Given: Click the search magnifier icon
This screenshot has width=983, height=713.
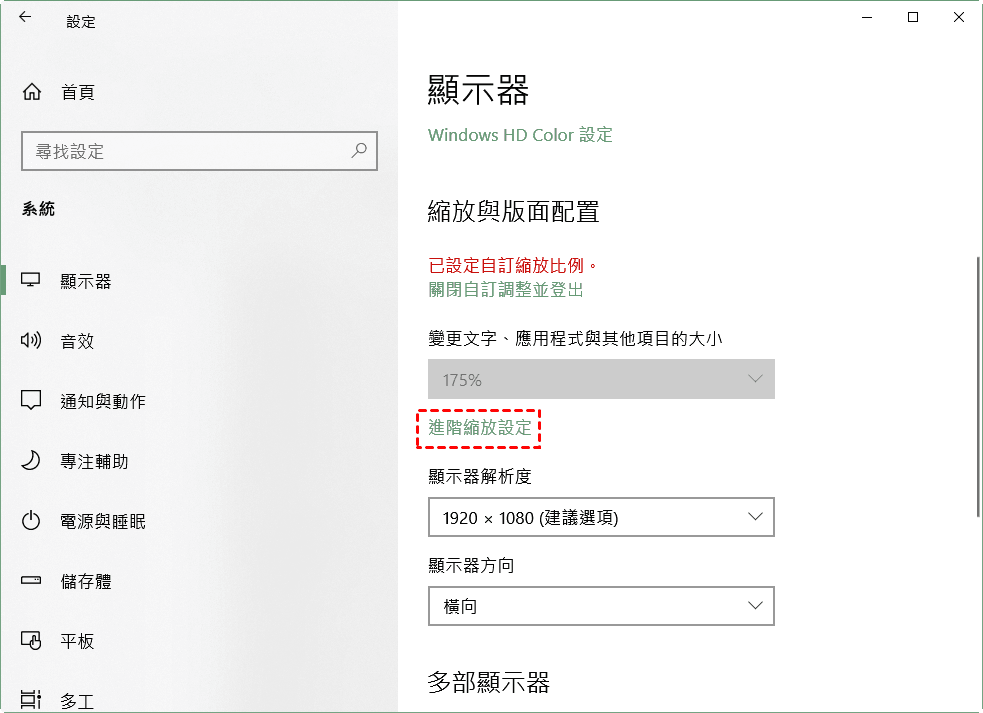Looking at the screenshot, I should pos(359,151).
